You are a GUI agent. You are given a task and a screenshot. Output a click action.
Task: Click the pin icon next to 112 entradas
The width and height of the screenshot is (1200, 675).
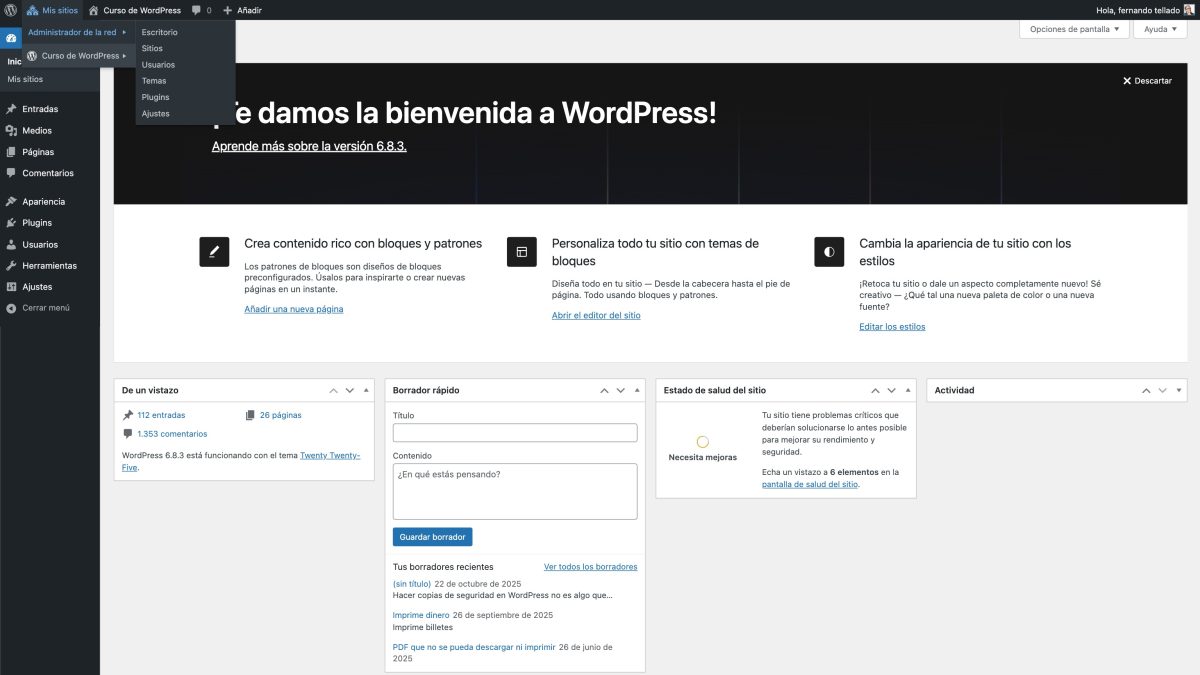click(127, 414)
